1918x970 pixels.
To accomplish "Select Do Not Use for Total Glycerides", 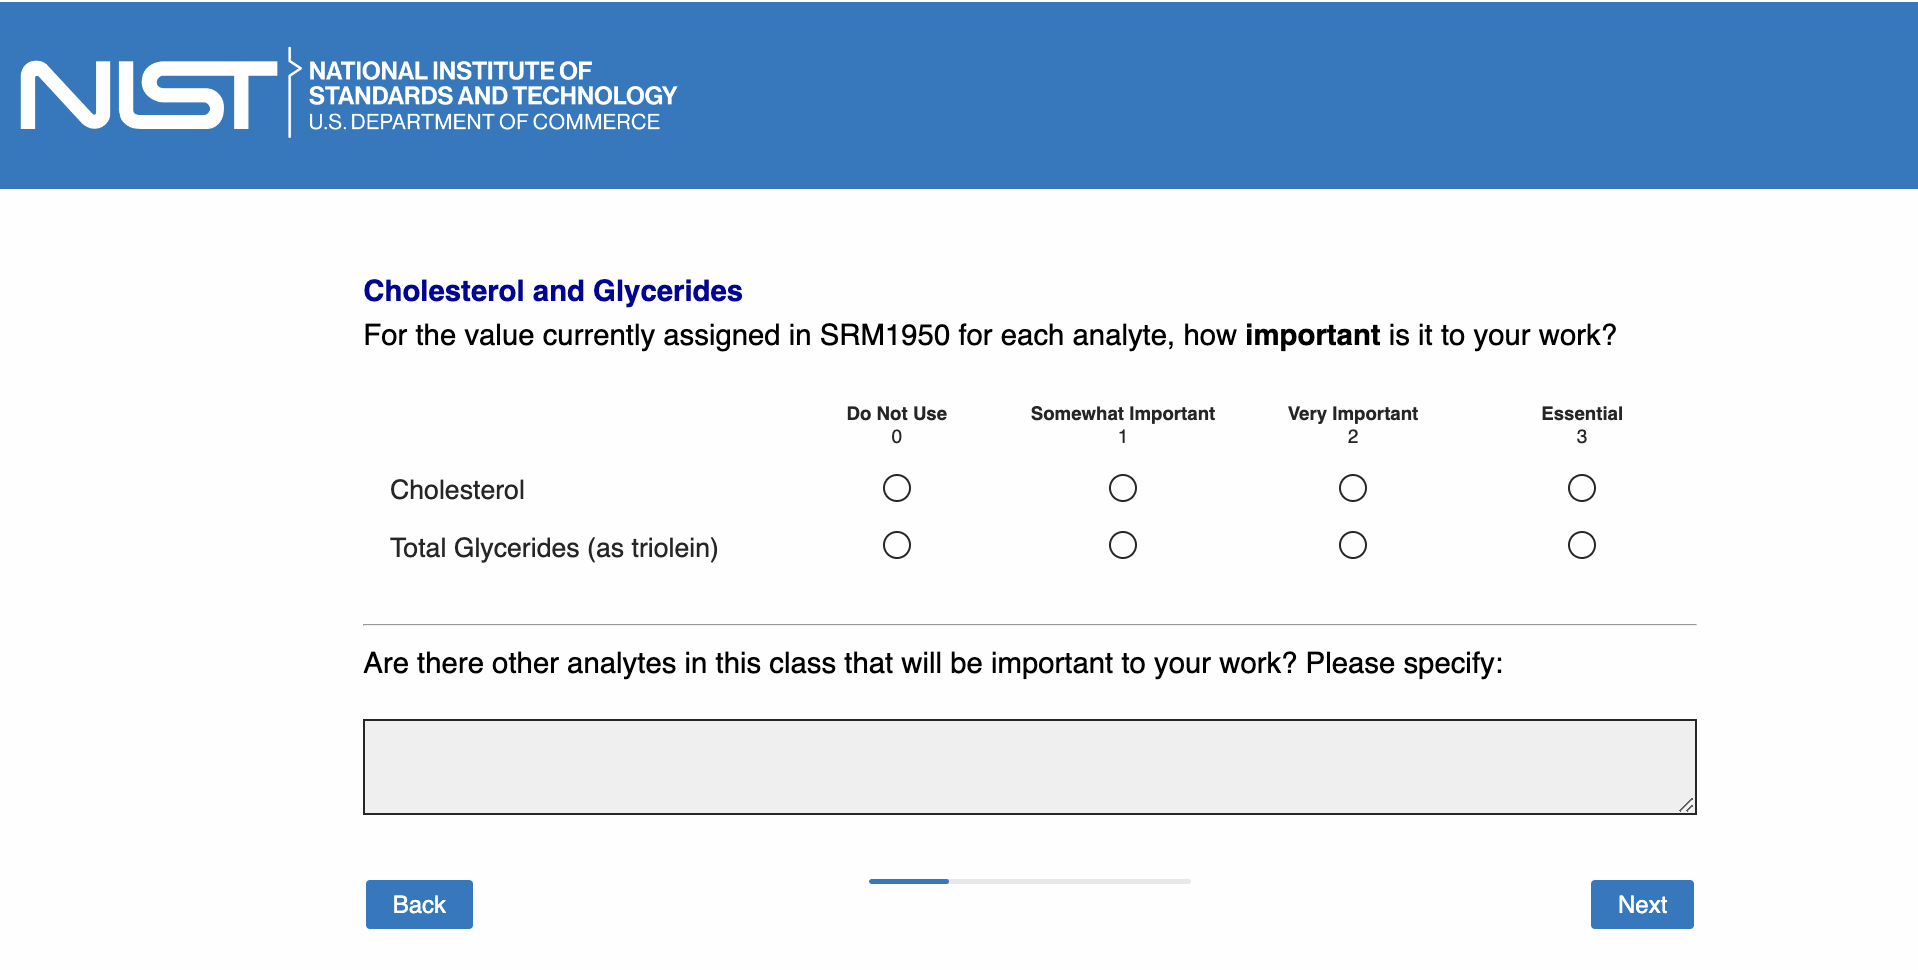I will [x=896, y=545].
